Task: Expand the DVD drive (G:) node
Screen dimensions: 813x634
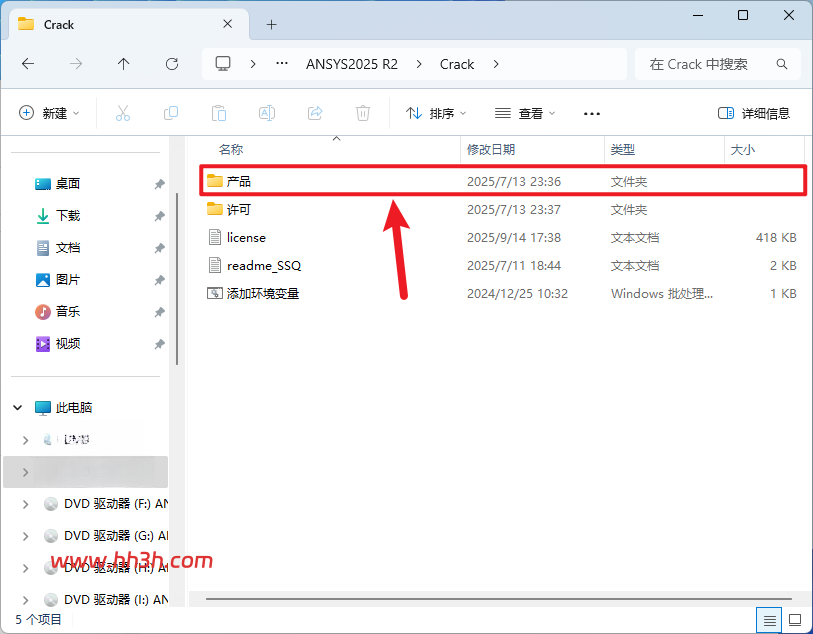Action: [x=25, y=536]
